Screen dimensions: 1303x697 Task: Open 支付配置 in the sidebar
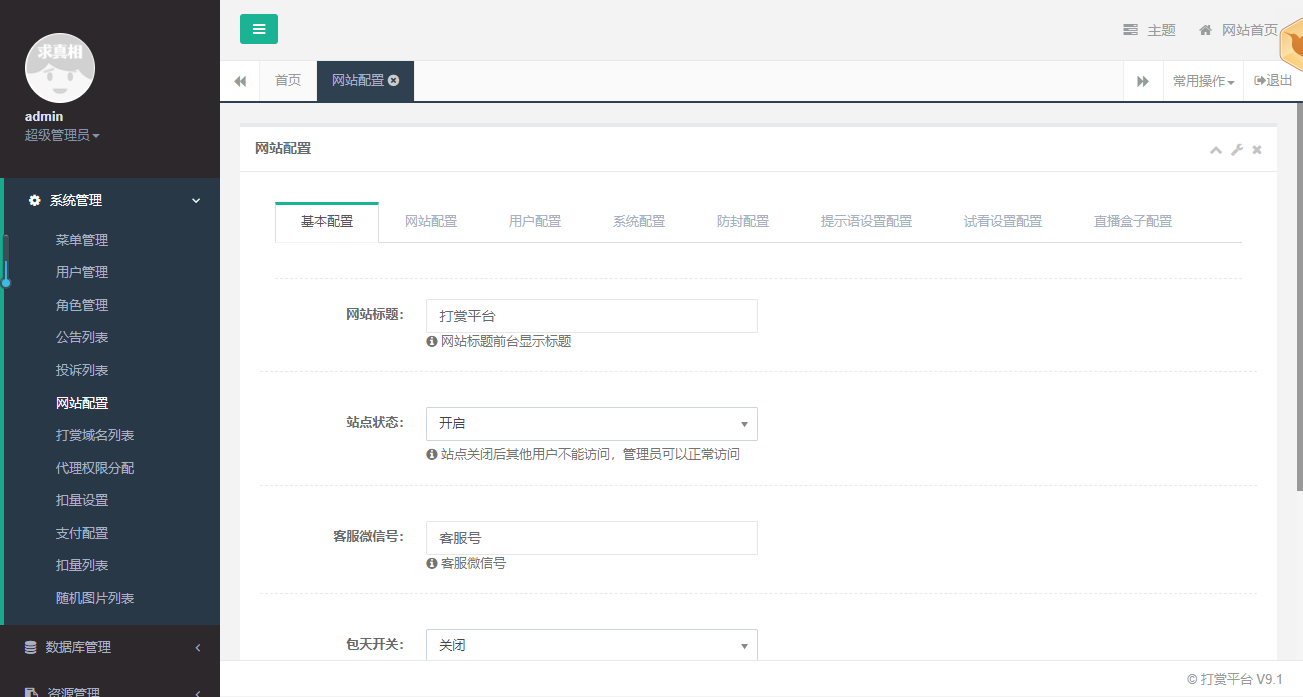[82, 533]
